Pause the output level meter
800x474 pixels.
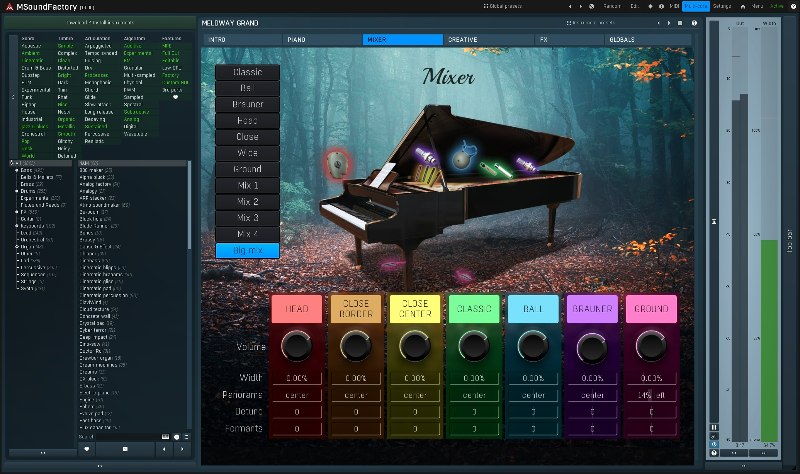(713, 427)
